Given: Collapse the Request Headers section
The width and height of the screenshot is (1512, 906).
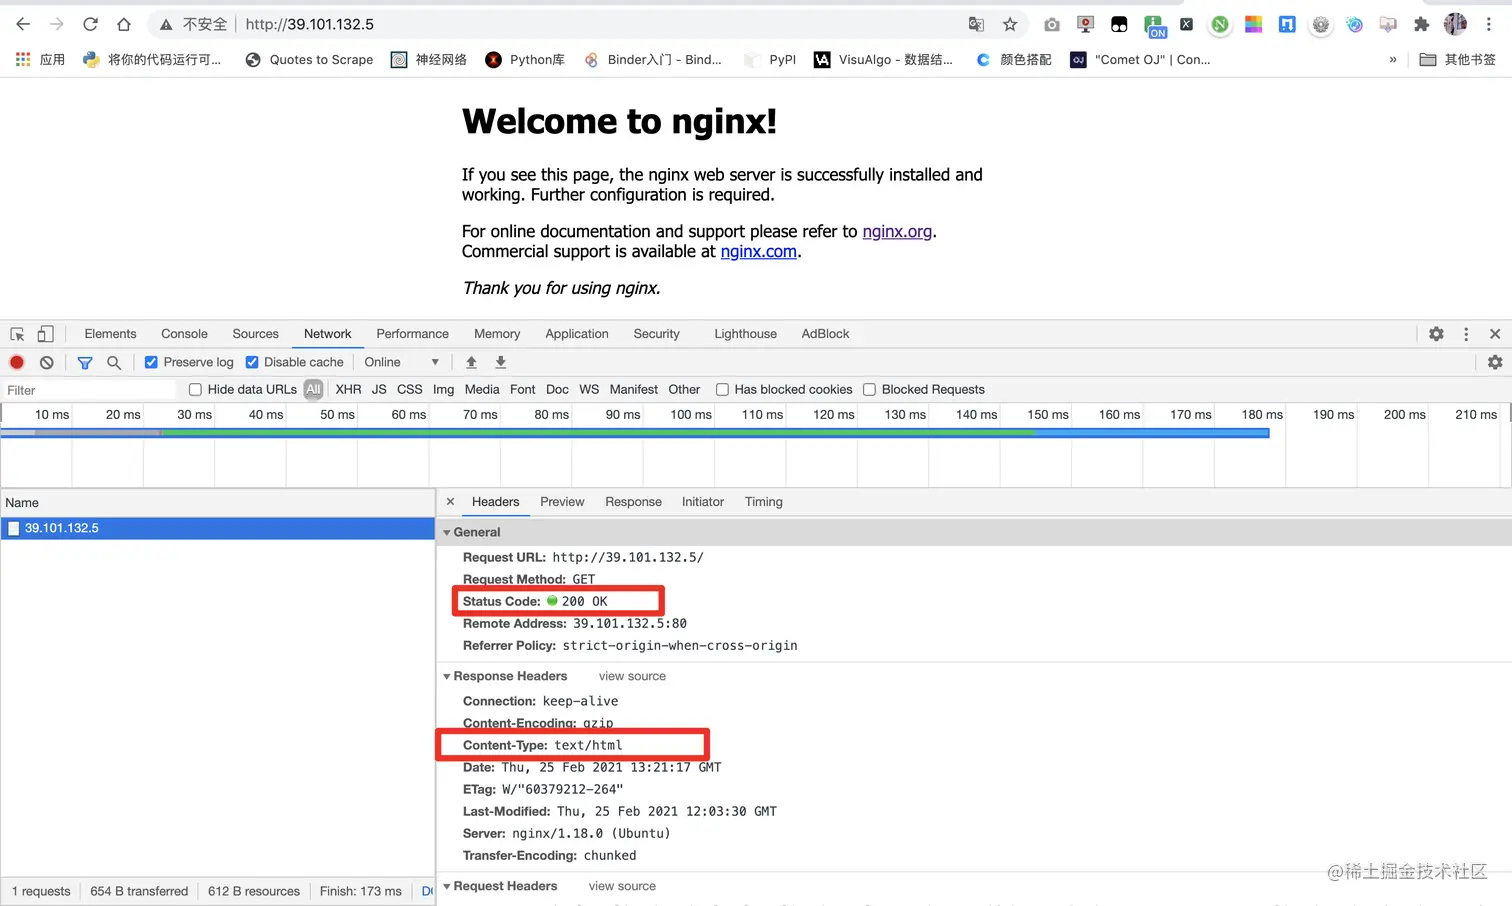Looking at the screenshot, I should point(447,886).
